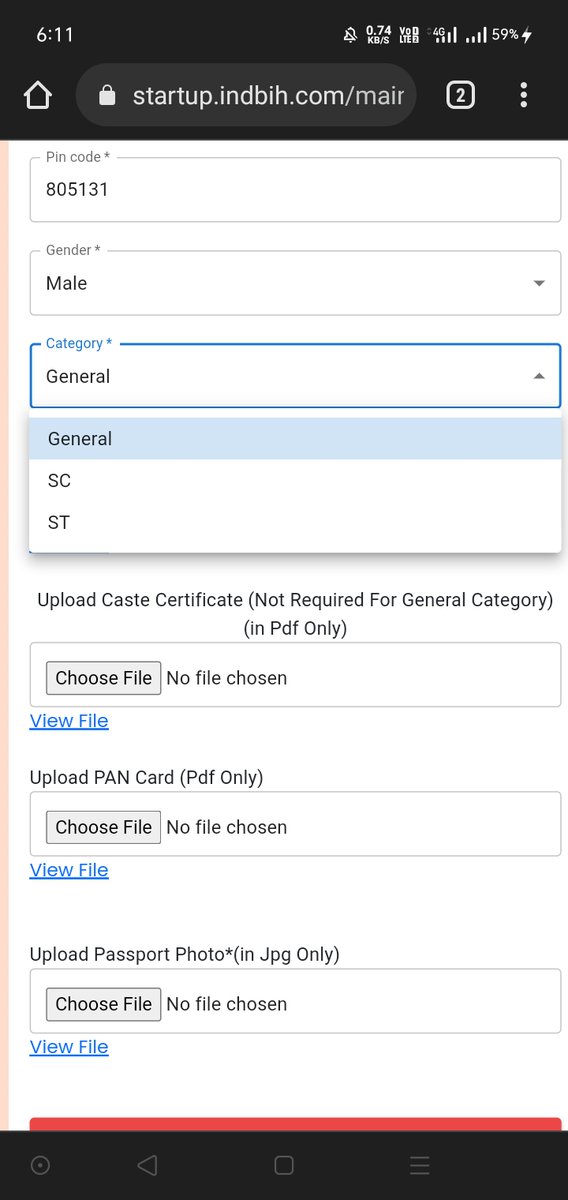Tap the Android back navigation triangle

147,1165
